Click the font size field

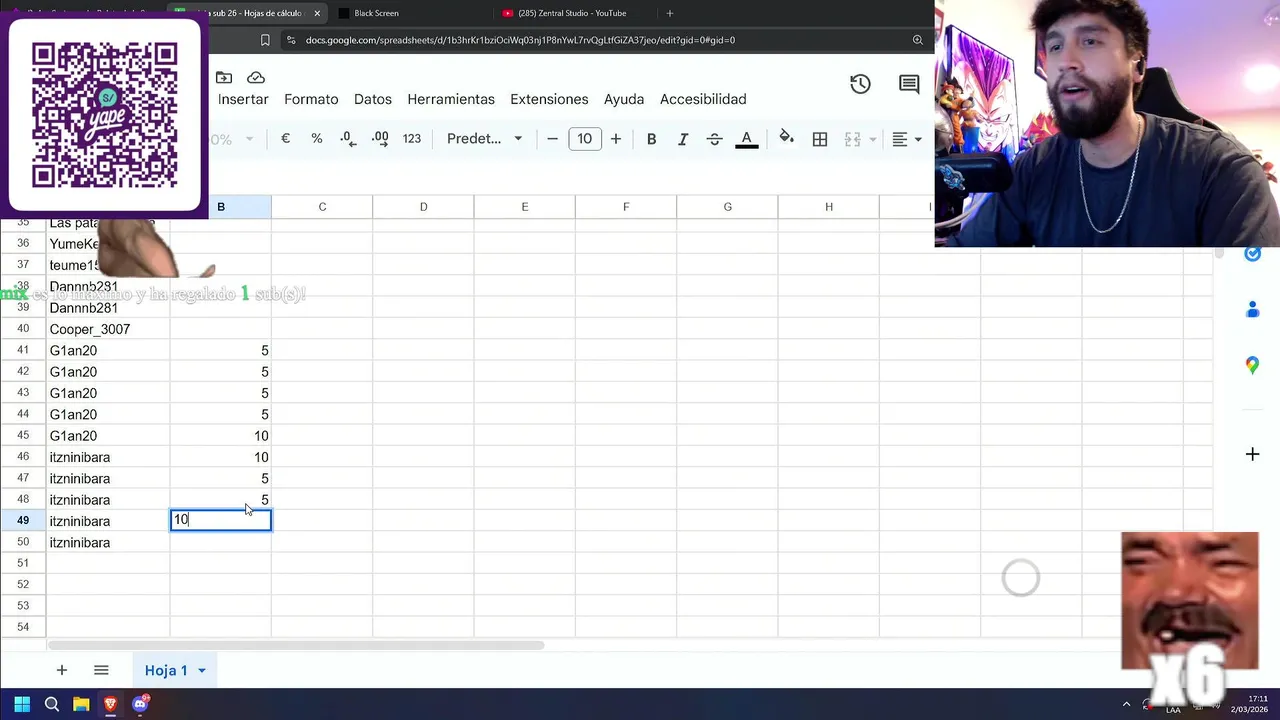click(585, 139)
